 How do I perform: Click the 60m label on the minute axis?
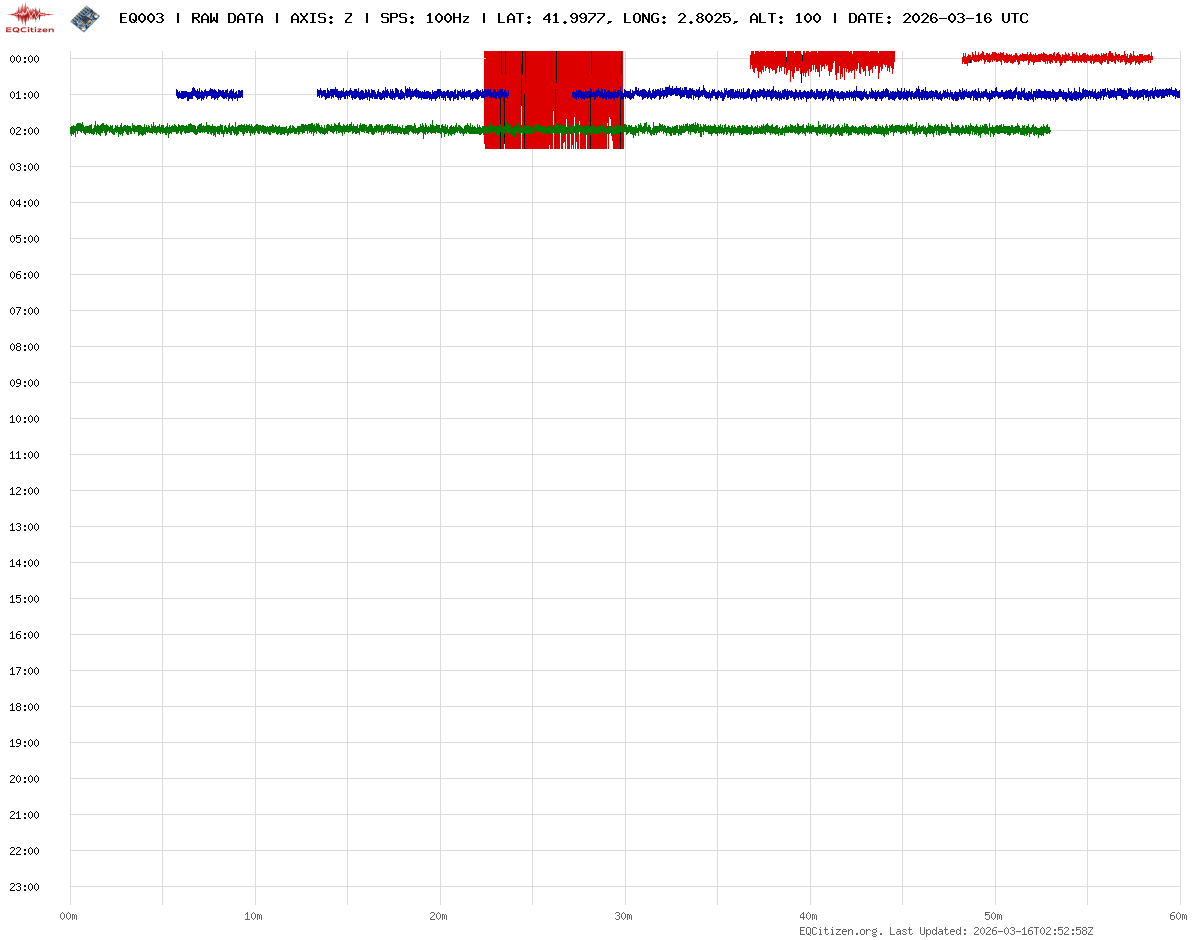point(1179,916)
